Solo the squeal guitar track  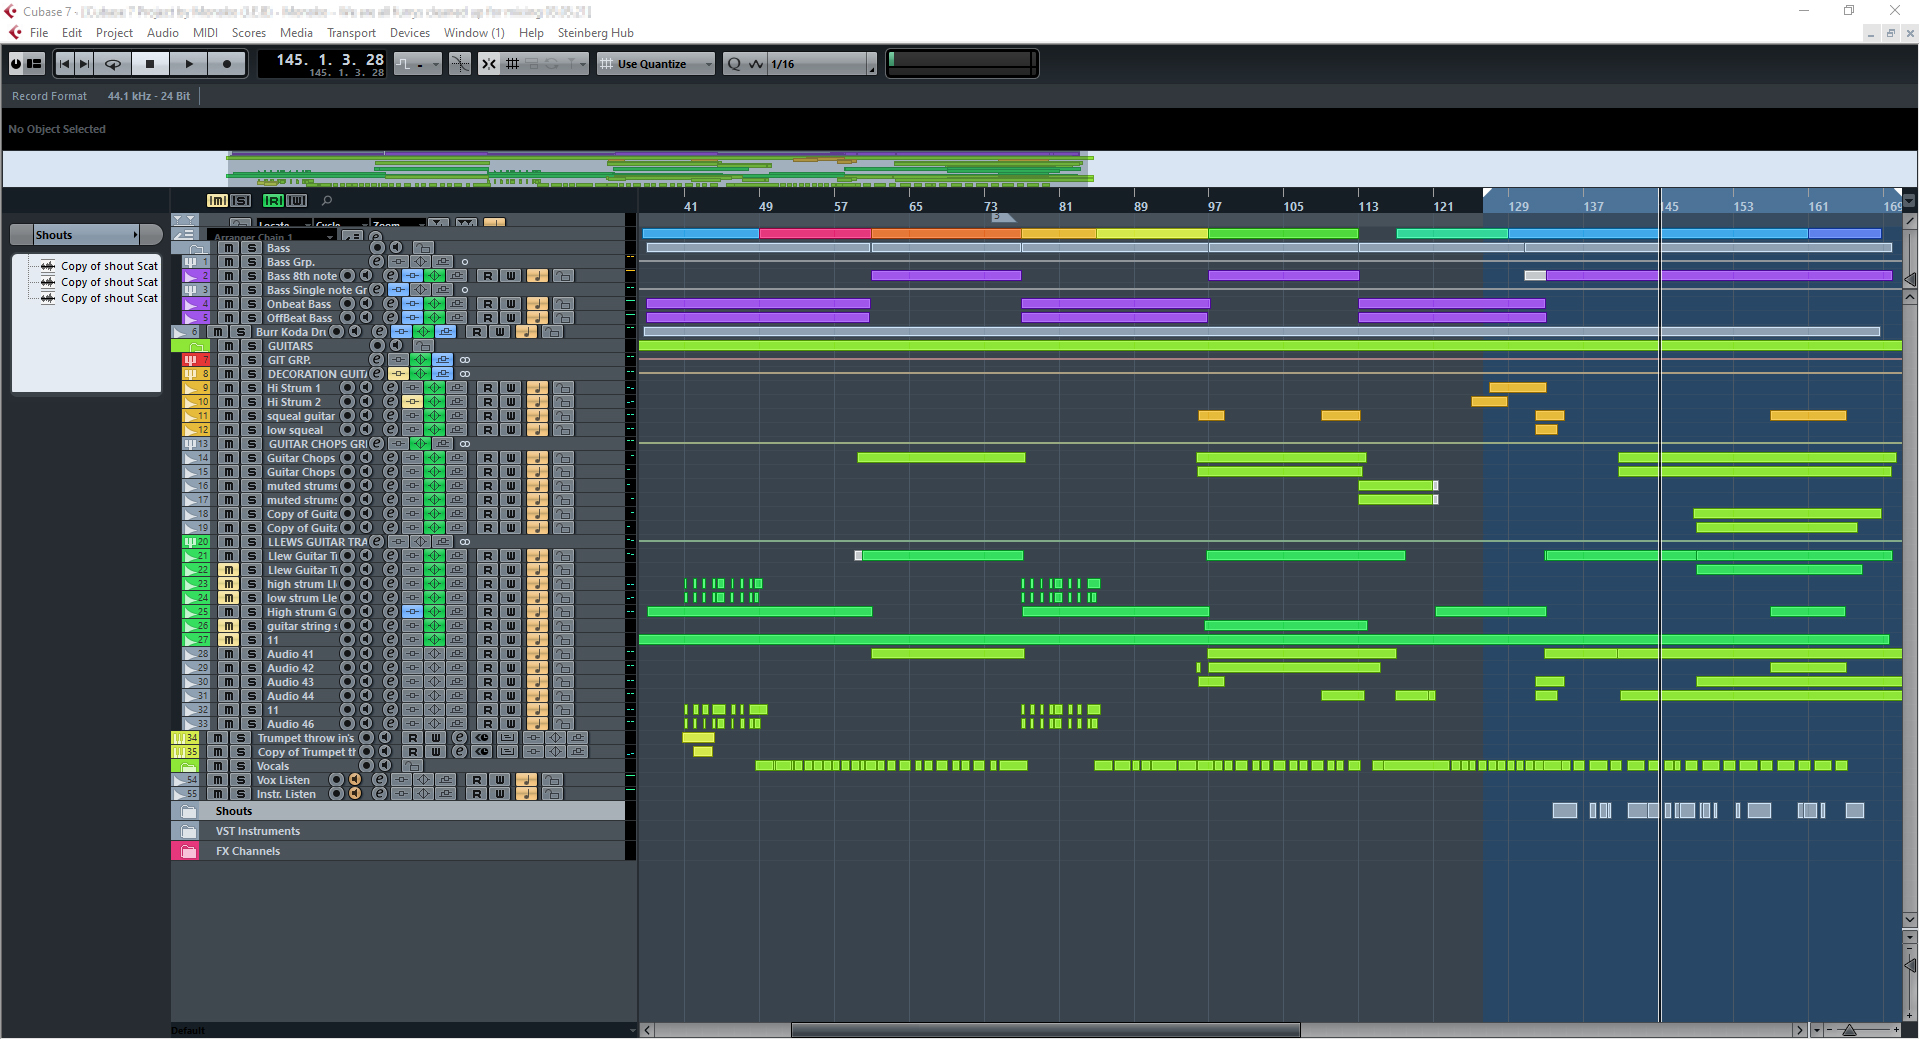coord(252,416)
